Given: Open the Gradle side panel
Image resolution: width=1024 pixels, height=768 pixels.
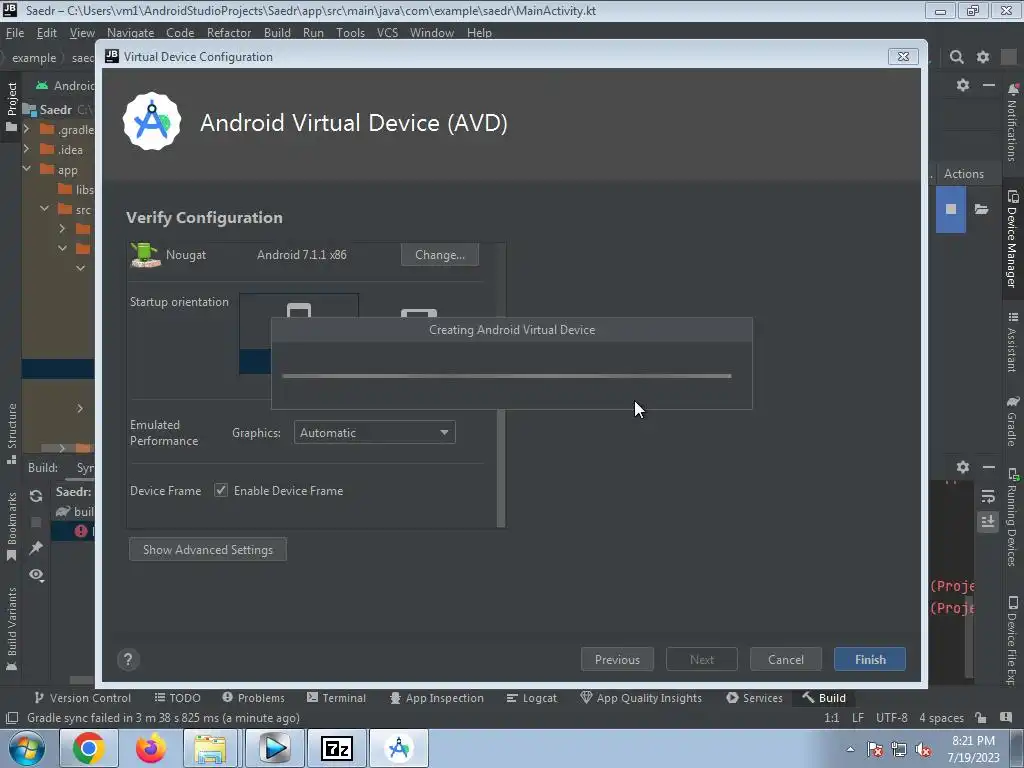Looking at the screenshot, I should pos(1012,421).
